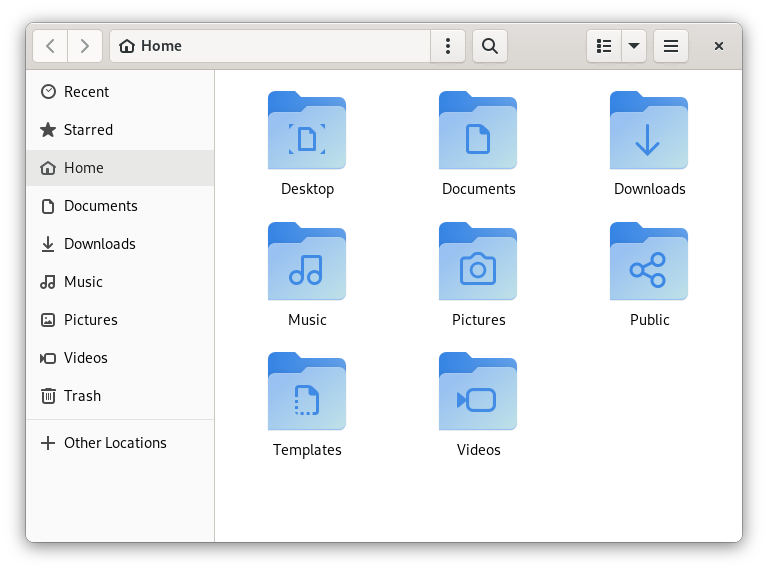This screenshot has height=571, width=768.
Task: Click Other Locations in the sidebar
Action: [x=115, y=443]
